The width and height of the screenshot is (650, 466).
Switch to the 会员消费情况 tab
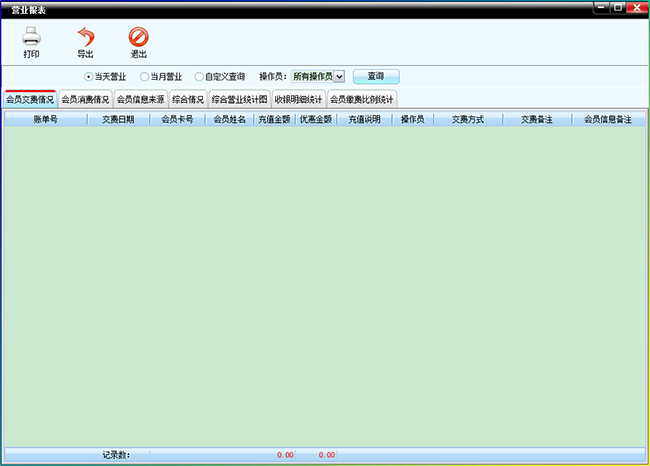click(x=85, y=99)
